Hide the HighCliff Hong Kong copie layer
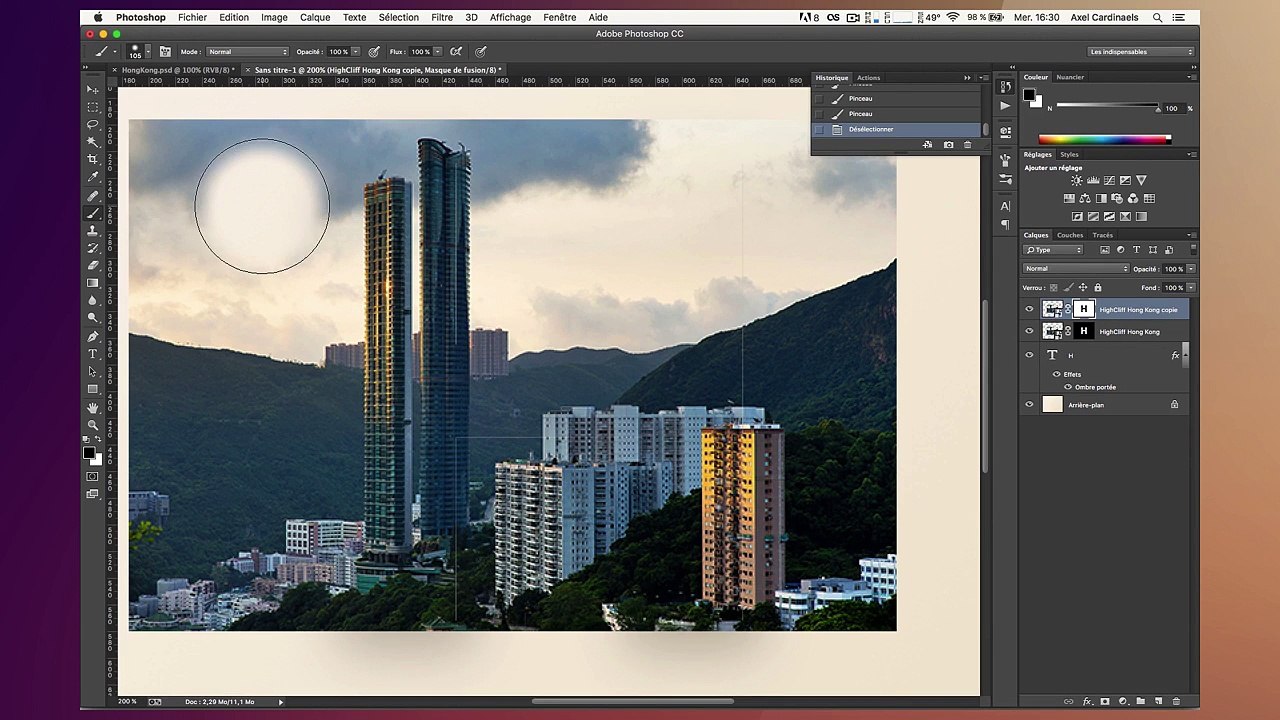 pyautogui.click(x=1029, y=309)
